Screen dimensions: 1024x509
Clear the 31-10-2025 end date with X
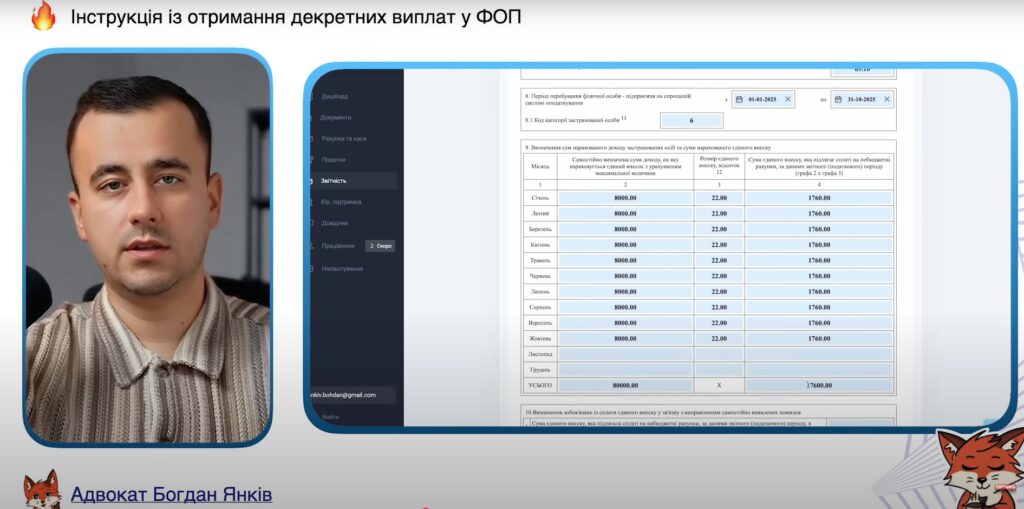coord(887,99)
